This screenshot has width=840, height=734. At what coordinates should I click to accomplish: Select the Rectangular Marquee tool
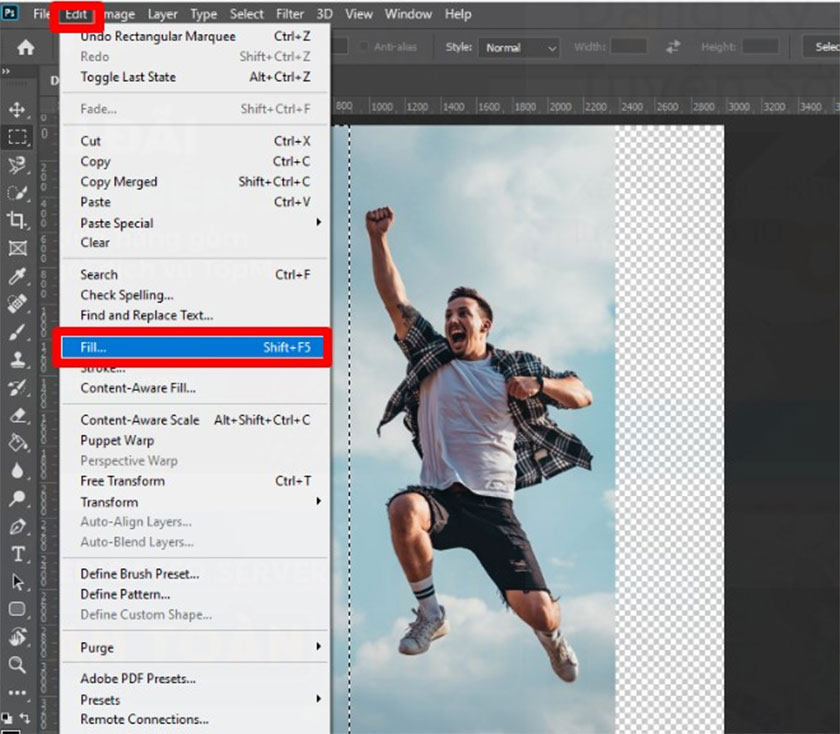pos(17,137)
